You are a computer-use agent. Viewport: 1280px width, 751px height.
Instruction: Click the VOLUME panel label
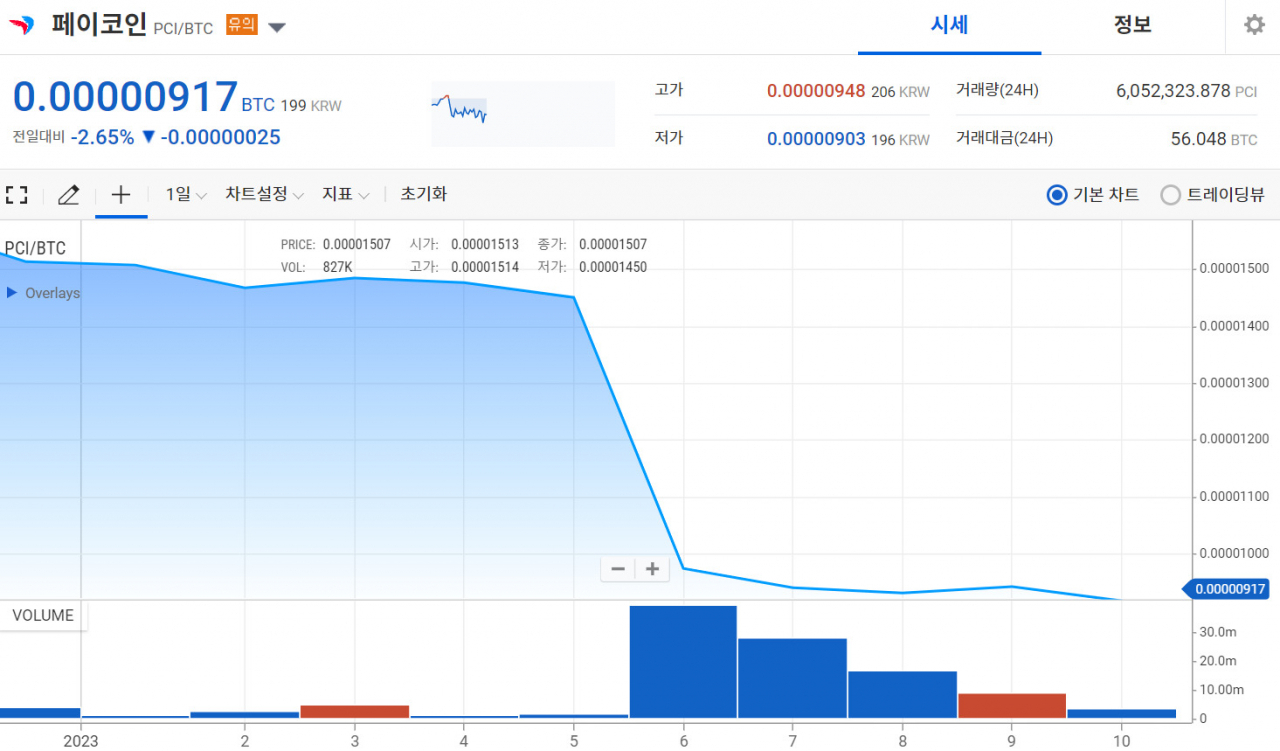[40, 615]
